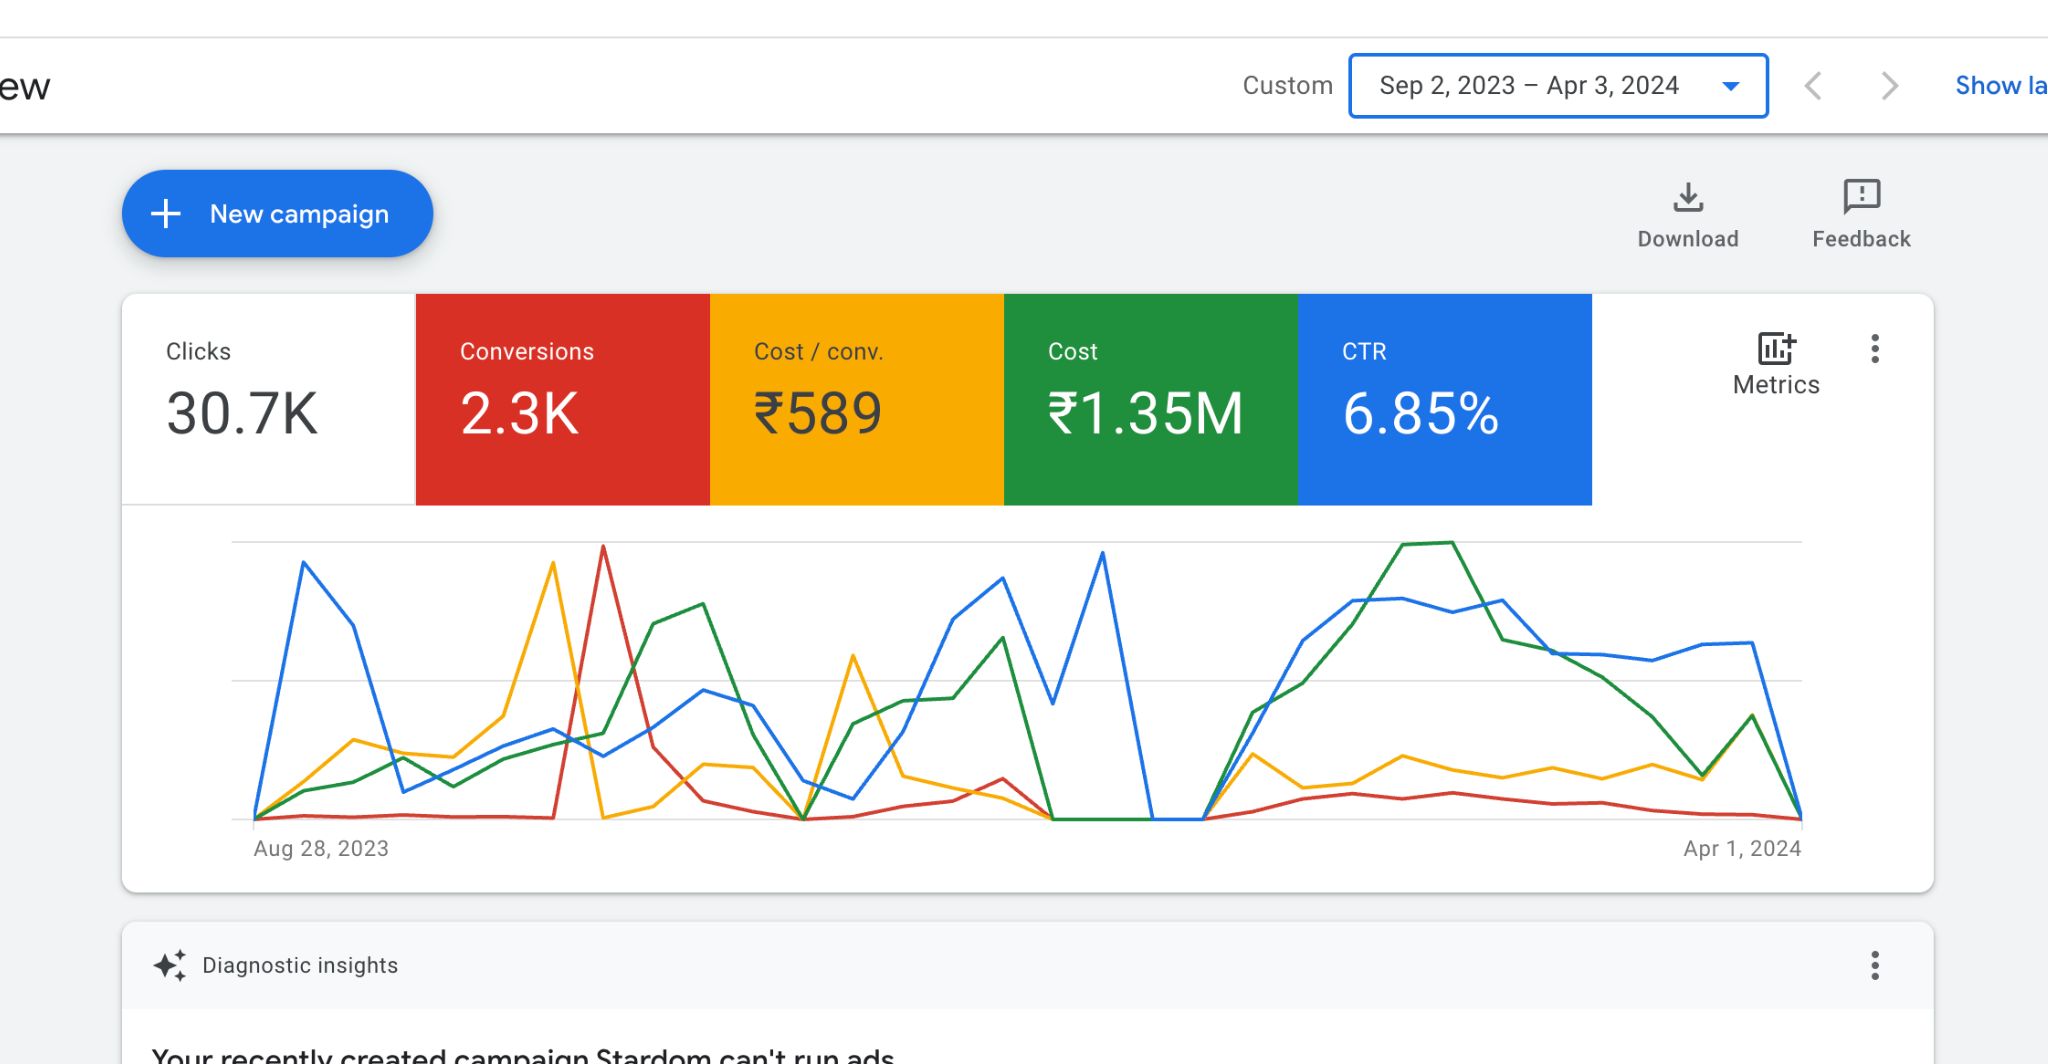Click the 30.7K clicks value
Image resolution: width=2048 pixels, height=1064 pixels.
pos(242,413)
